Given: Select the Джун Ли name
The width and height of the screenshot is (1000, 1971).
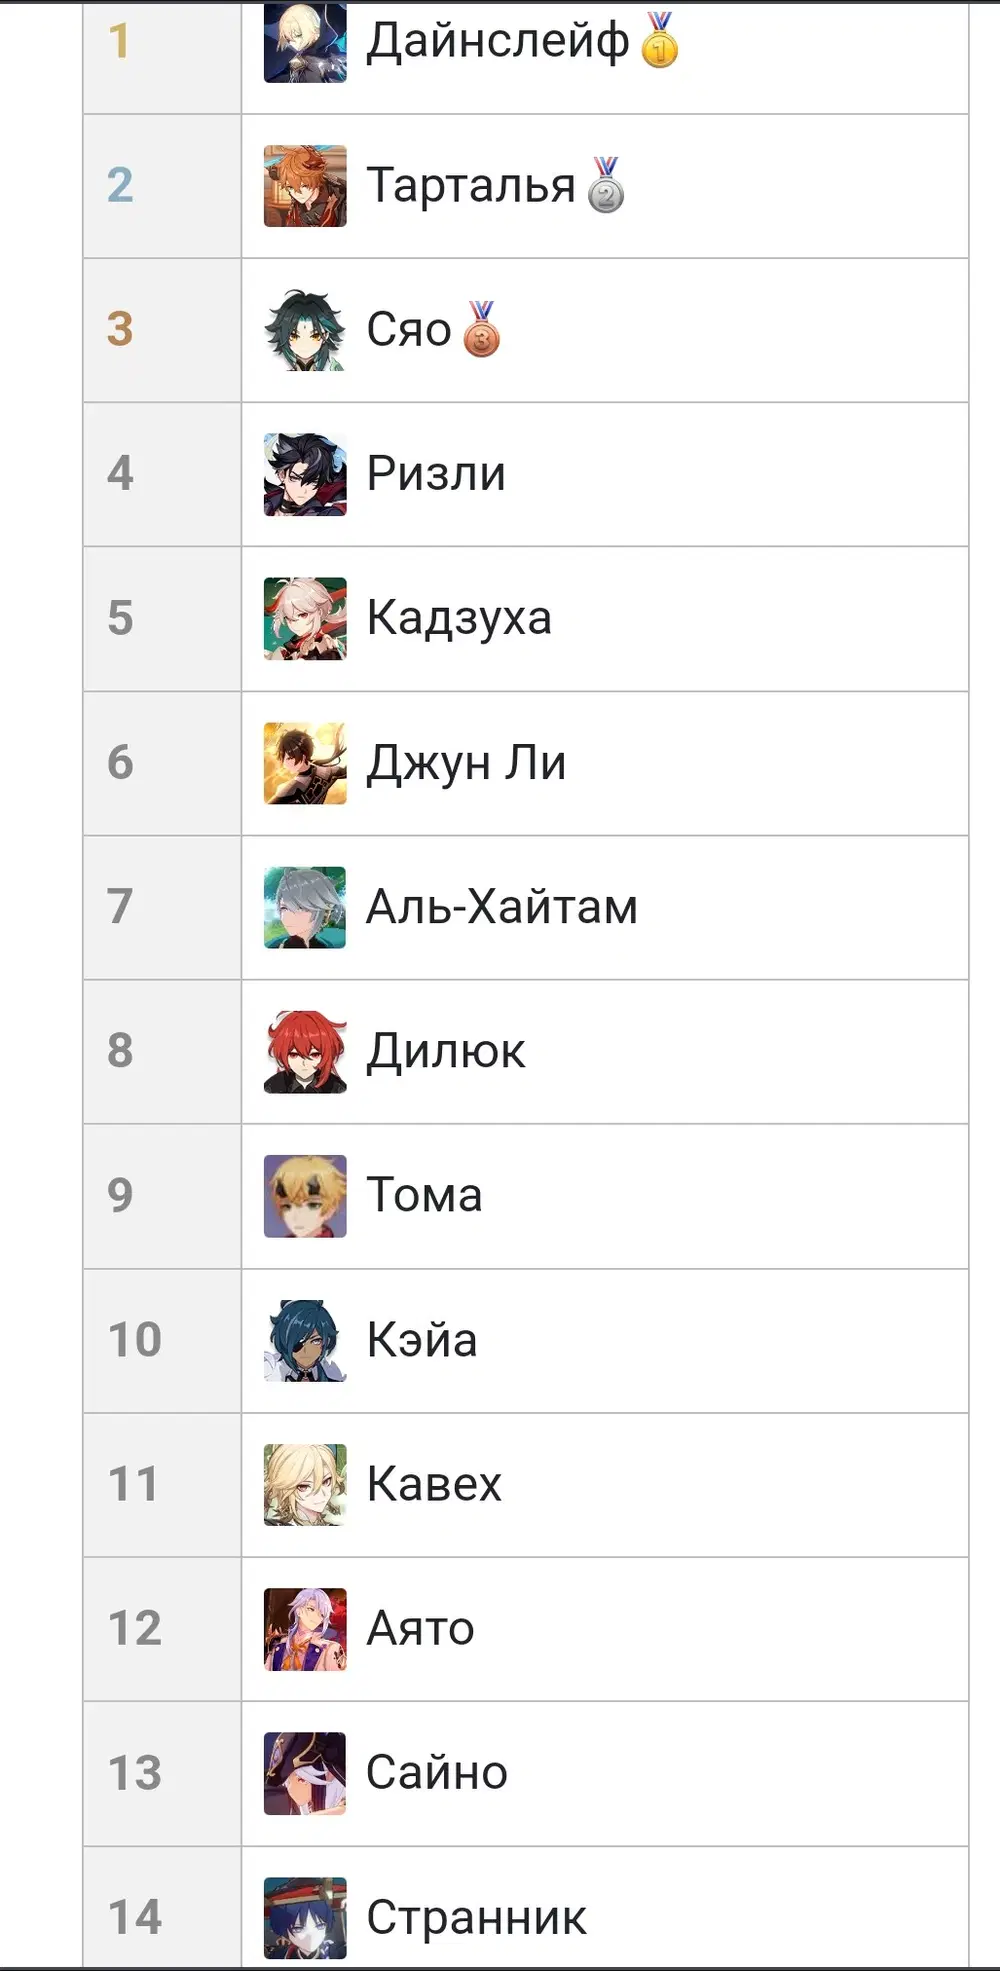Looking at the screenshot, I should point(466,763).
